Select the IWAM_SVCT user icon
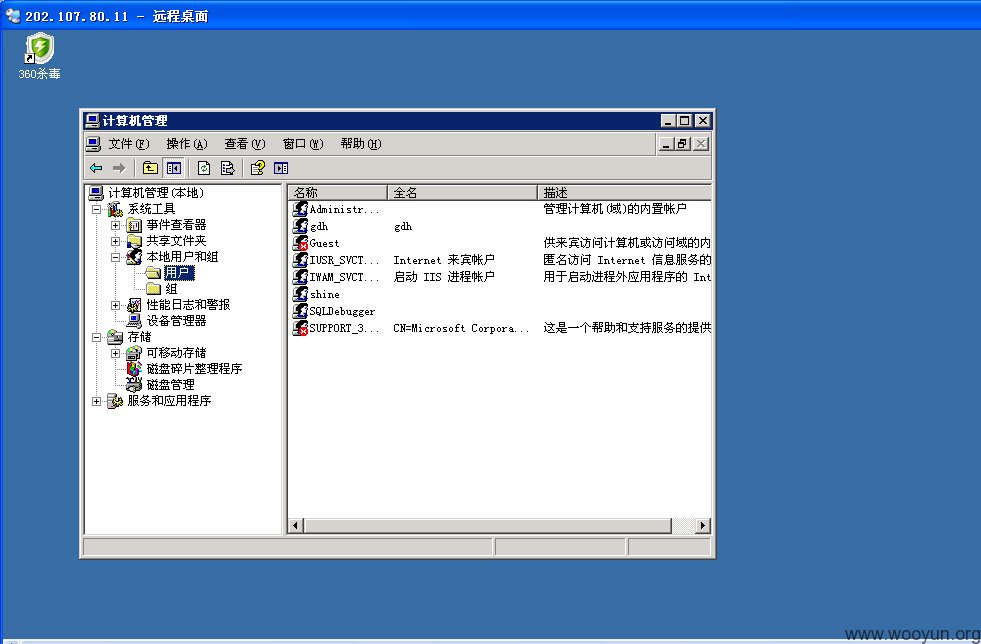 click(x=300, y=276)
